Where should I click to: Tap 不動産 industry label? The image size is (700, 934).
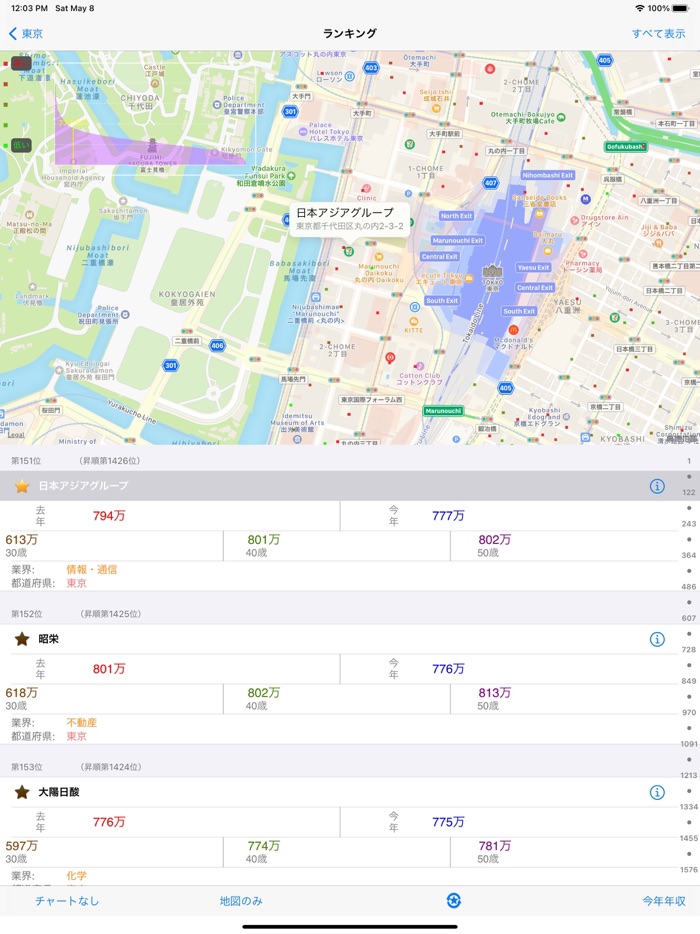tap(82, 723)
